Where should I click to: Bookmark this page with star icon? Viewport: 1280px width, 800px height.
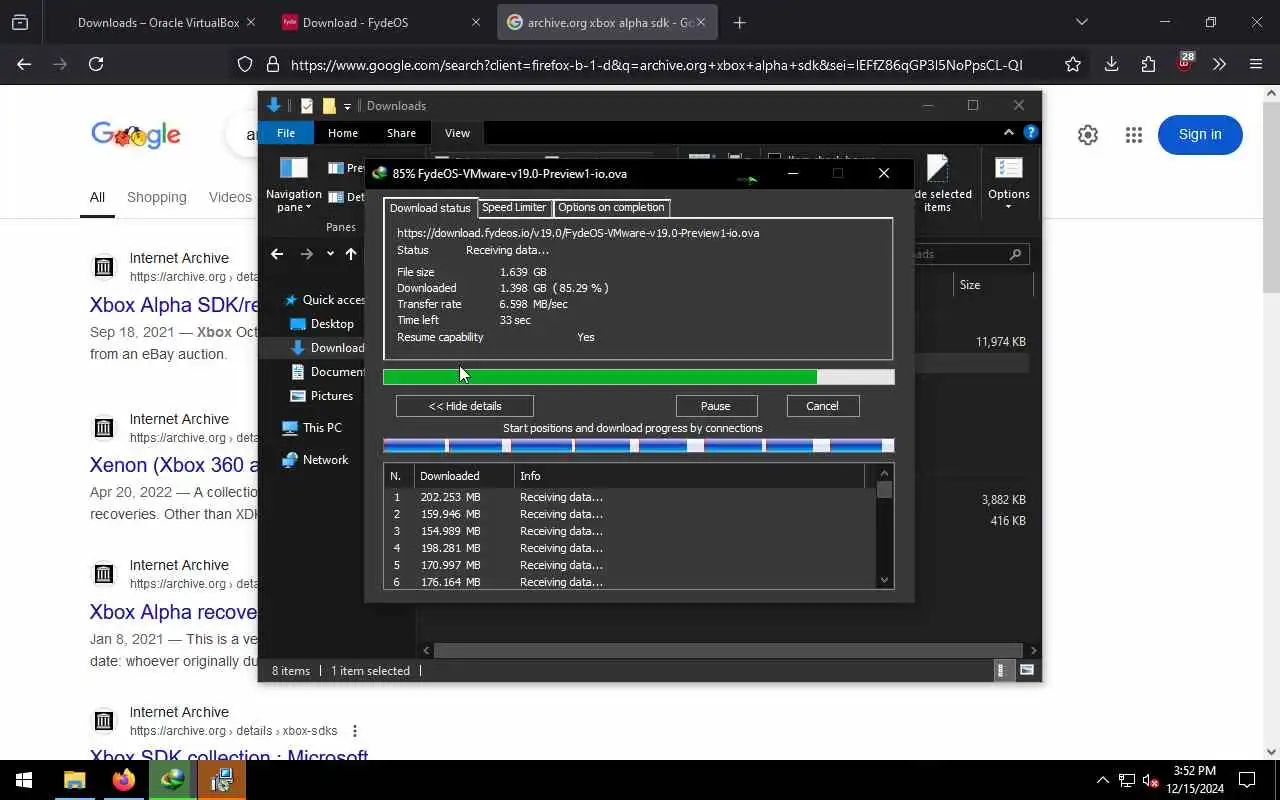(1073, 64)
